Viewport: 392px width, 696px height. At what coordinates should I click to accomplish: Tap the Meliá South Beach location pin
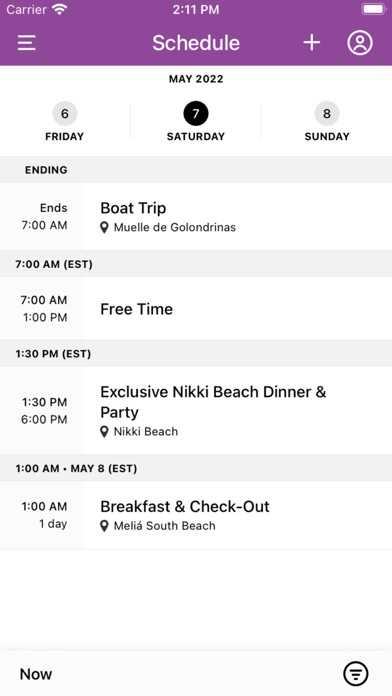tap(104, 526)
